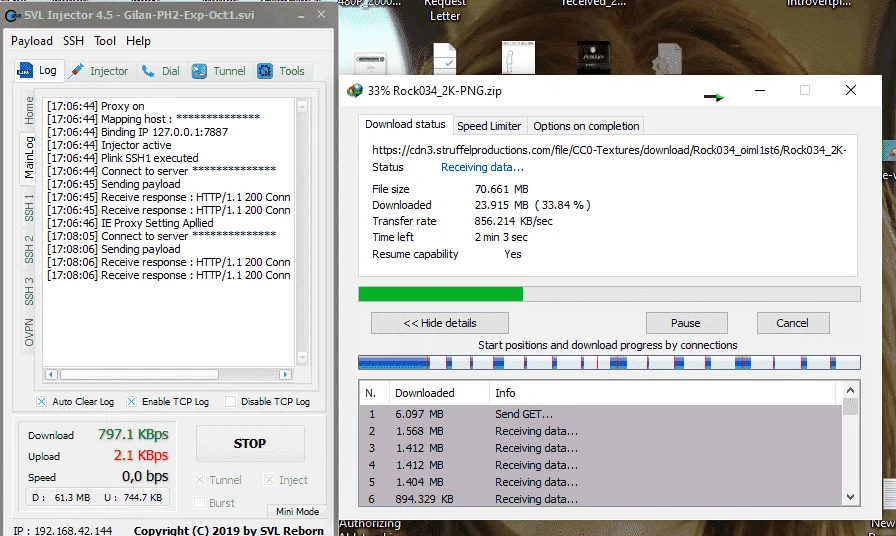Click the Hide details button
Image resolution: width=896 pixels, height=536 pixels.
coord(439,323)
